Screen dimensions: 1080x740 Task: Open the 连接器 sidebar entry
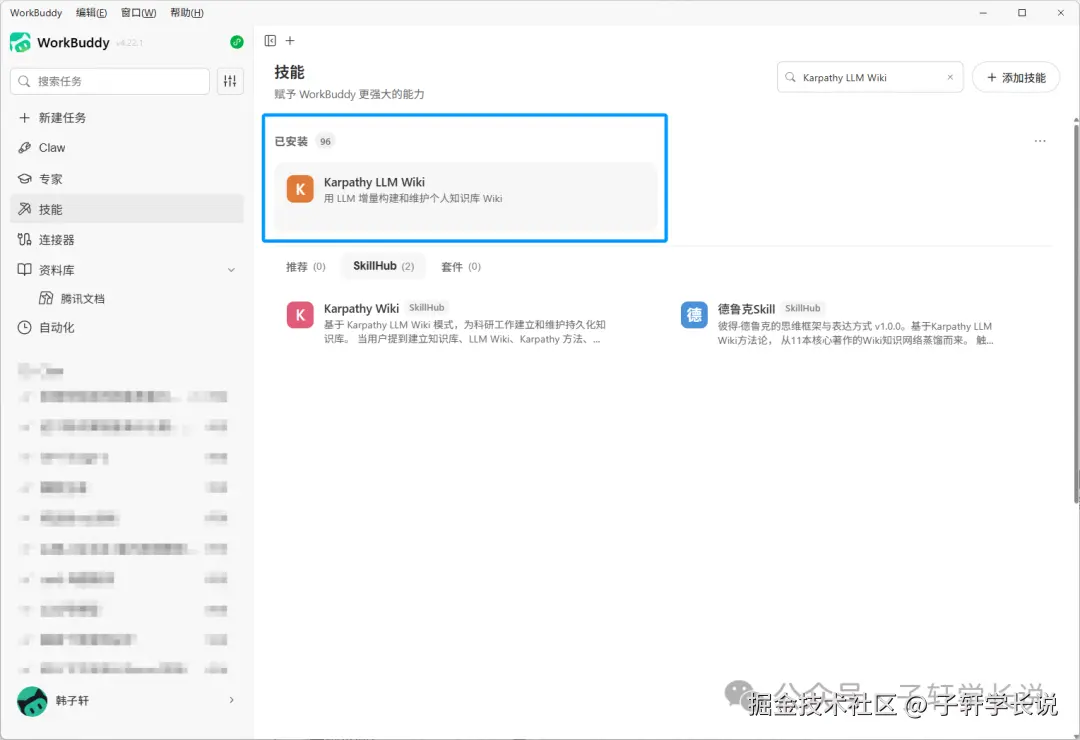pos(127,239)
